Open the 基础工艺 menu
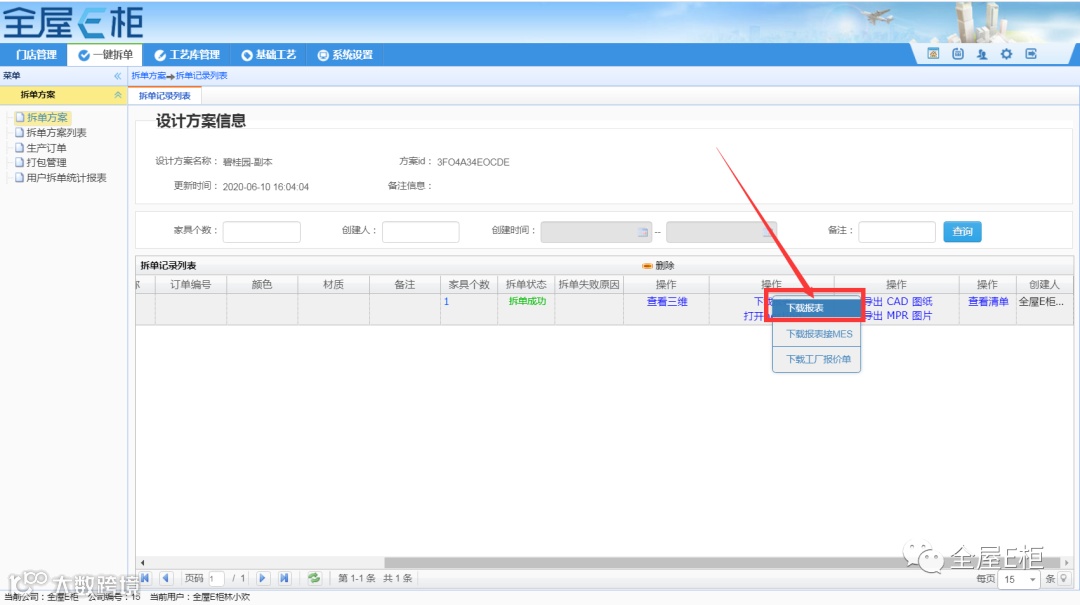This screenshot has width=1080, height=605. [x=269, y=54]
